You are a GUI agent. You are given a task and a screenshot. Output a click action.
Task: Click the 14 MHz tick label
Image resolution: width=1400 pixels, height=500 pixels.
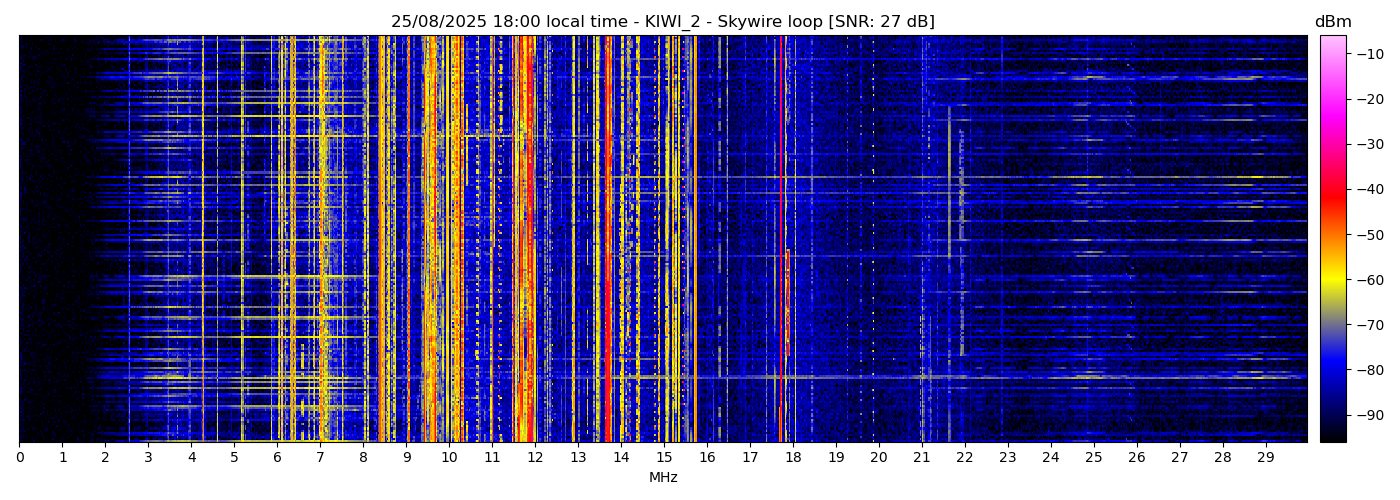click(x=621, y=458)
